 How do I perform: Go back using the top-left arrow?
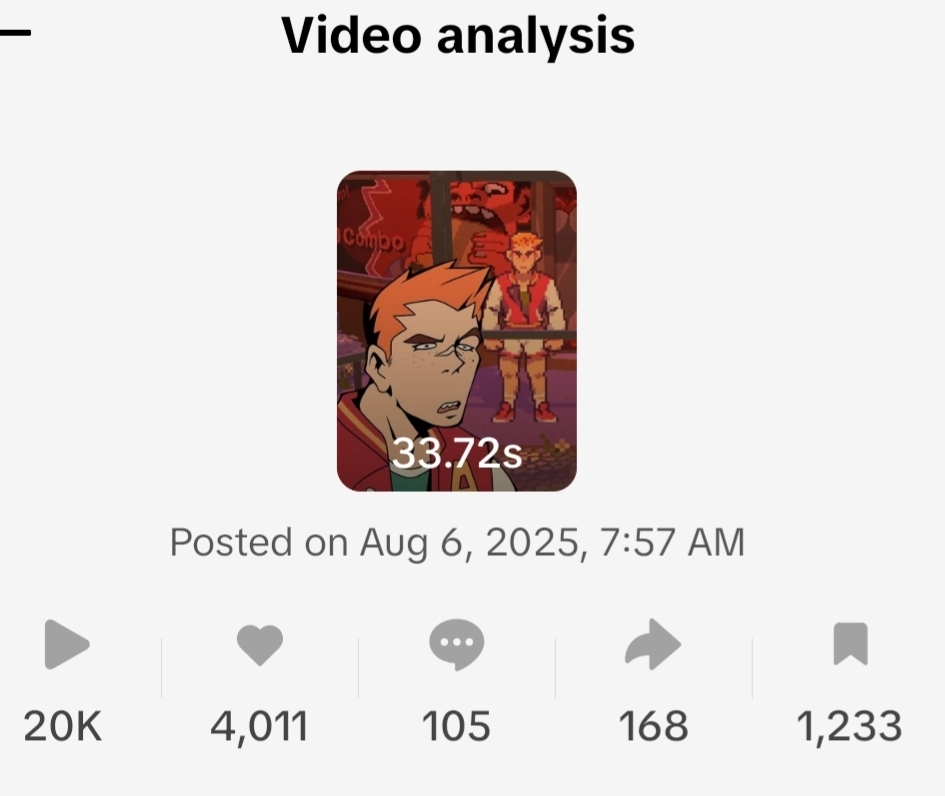tap(13, 33)
